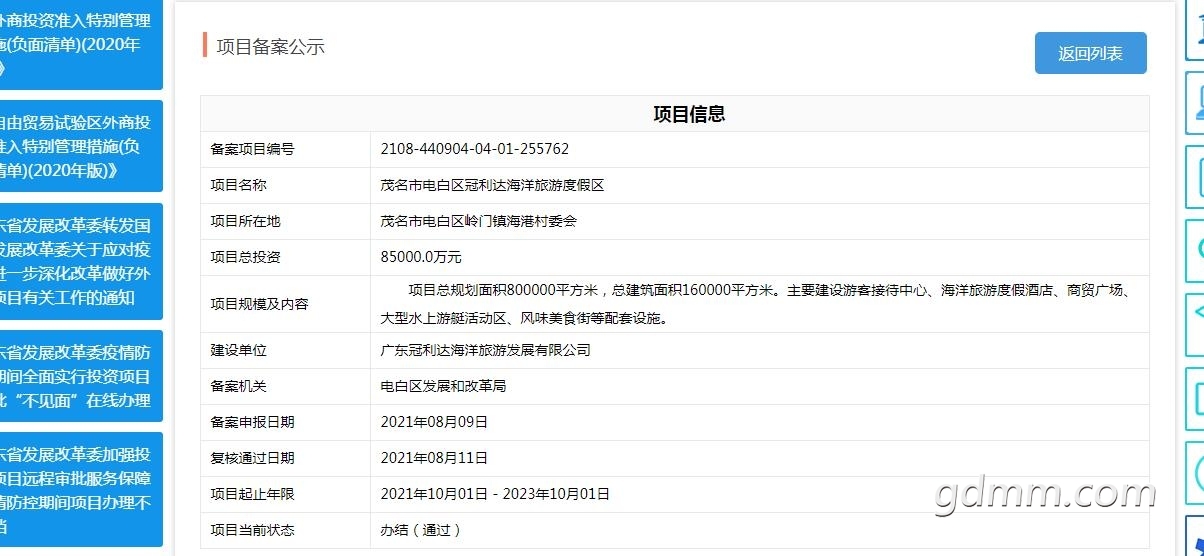
Task: Click the project name 茂名市电白区冠利达海洋旅游度假区
Action: point(492,185)
